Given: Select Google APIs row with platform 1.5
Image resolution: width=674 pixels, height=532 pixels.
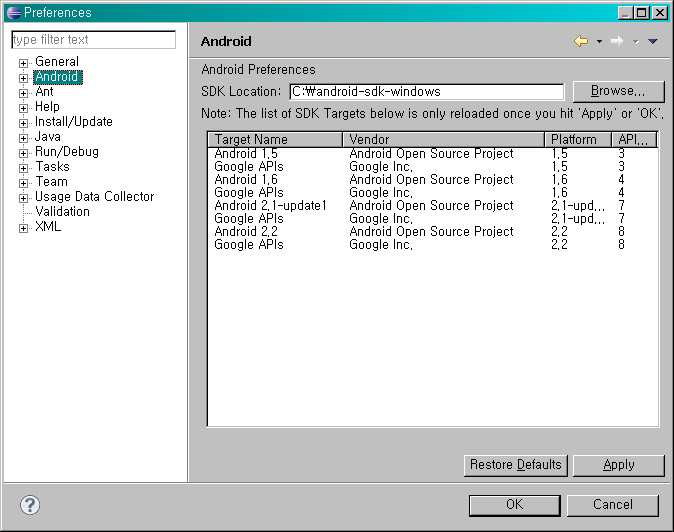Looking at the screenshot, I should click(x=433, y=167).
